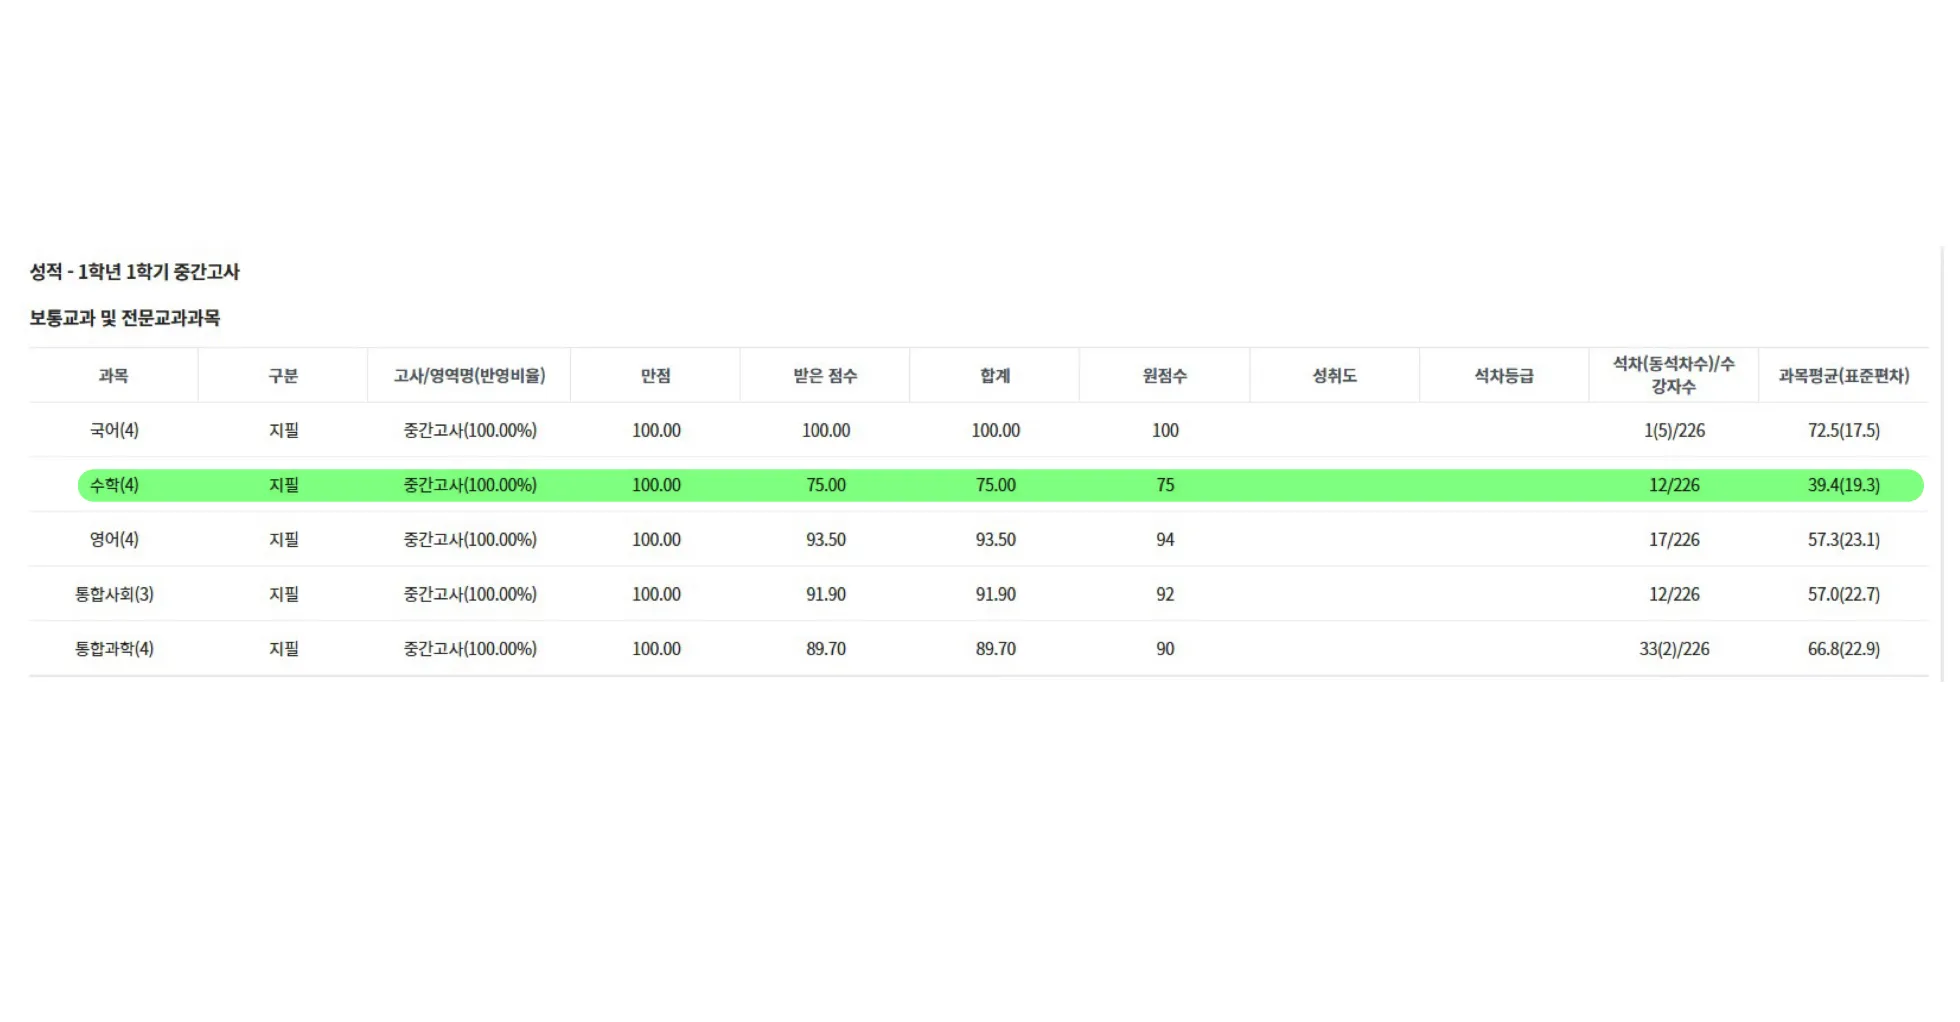The image size is (1960, 1022).
Task: Select the 국어(4) subject cell
Action: [x=114, y=430]
